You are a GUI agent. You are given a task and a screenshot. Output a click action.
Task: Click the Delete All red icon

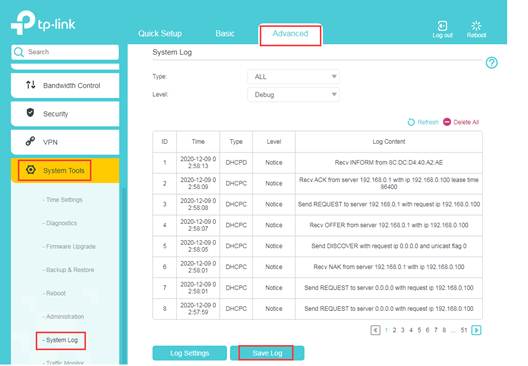point(447,122)
